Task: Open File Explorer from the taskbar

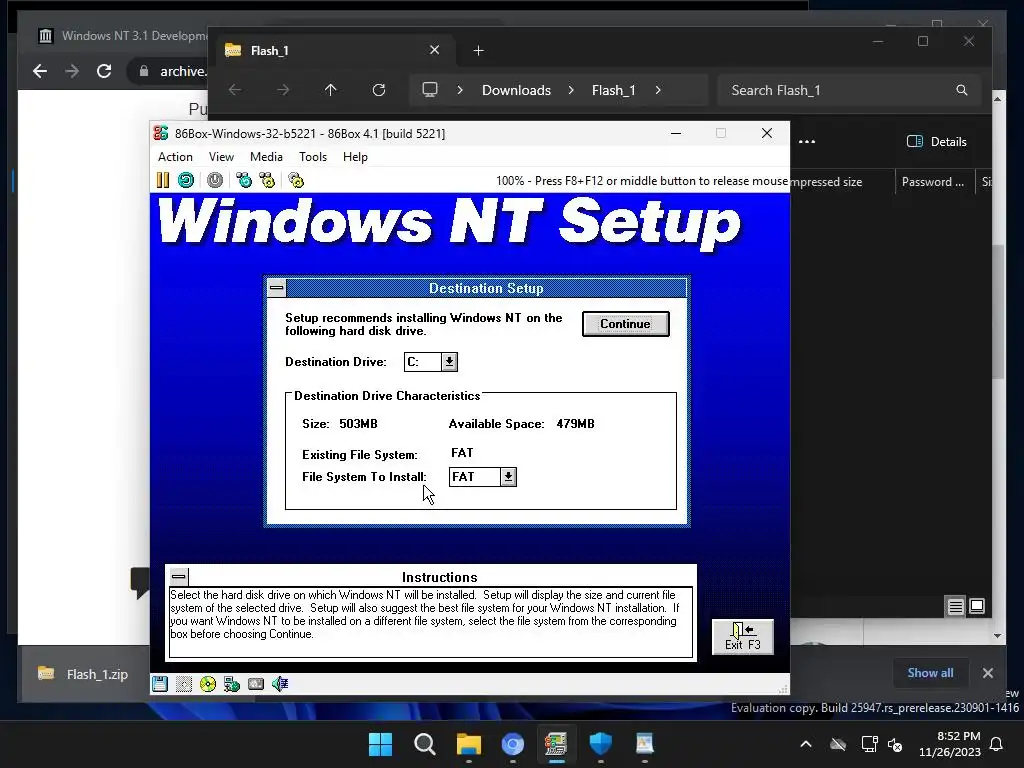Action: click(x=469, y=744)
